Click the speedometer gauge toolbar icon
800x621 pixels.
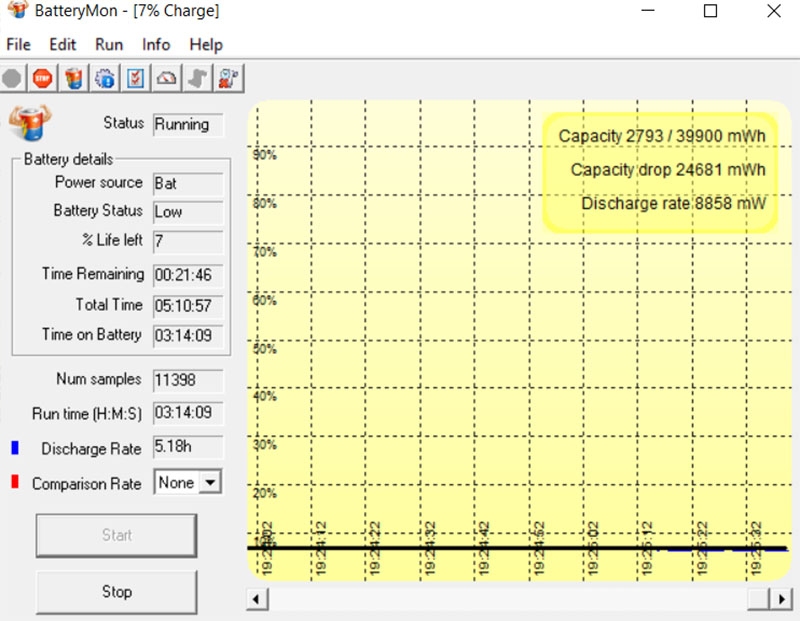[167, 77]
